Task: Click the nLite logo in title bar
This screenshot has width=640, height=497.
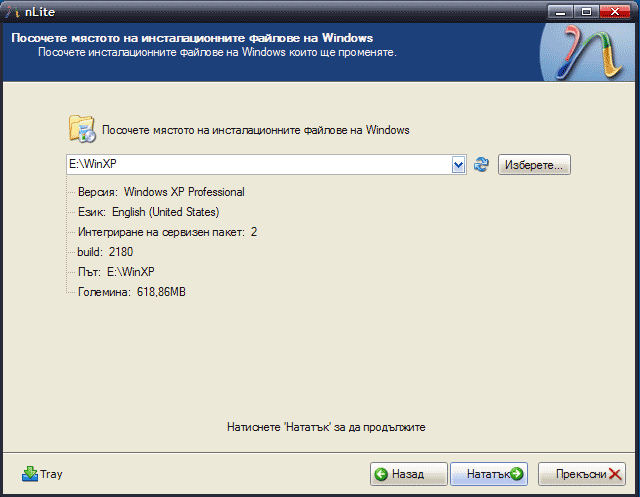Action: (12, 12)
